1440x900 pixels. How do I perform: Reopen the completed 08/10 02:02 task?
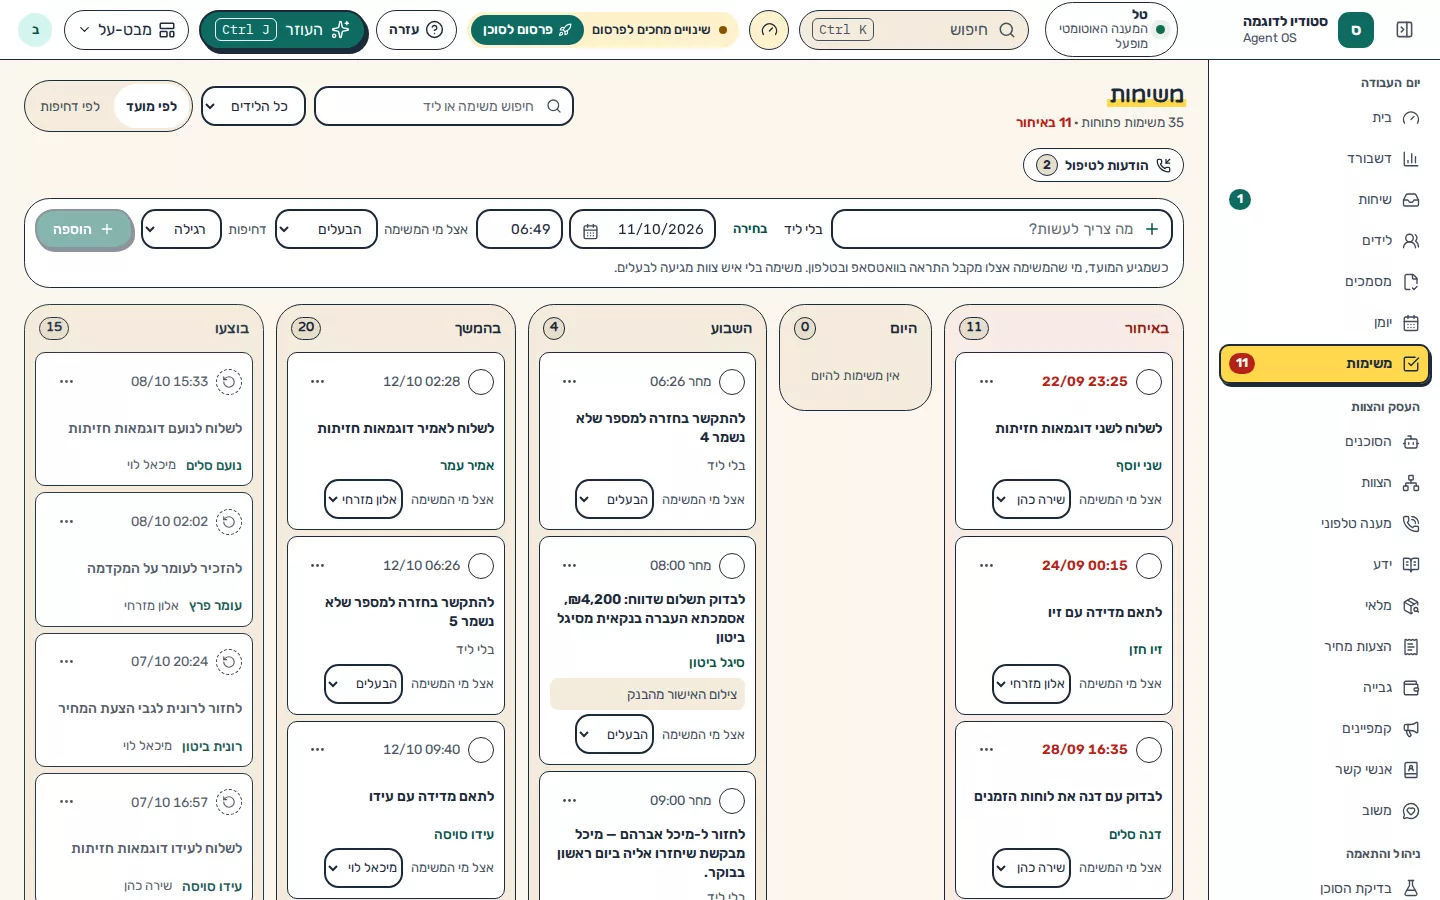click(x=229, y=522)
